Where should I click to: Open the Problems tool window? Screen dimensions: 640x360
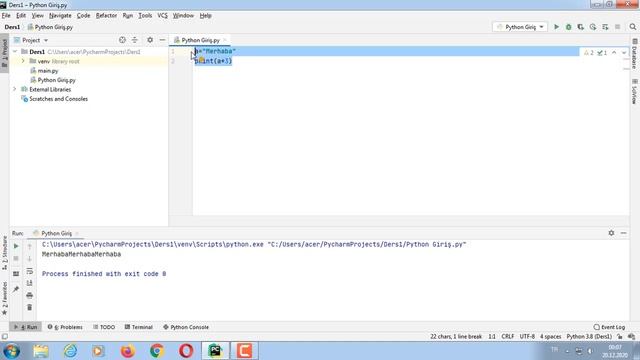[x=65, y=327]
